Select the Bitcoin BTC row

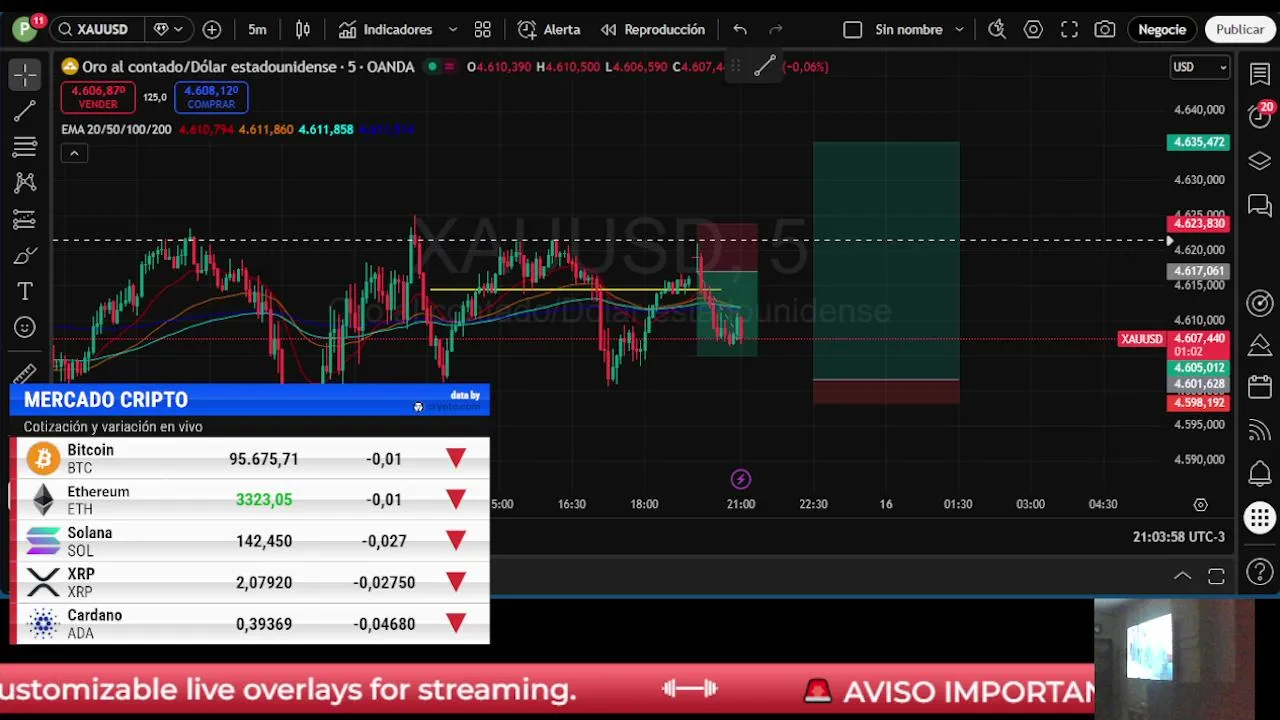250,459
